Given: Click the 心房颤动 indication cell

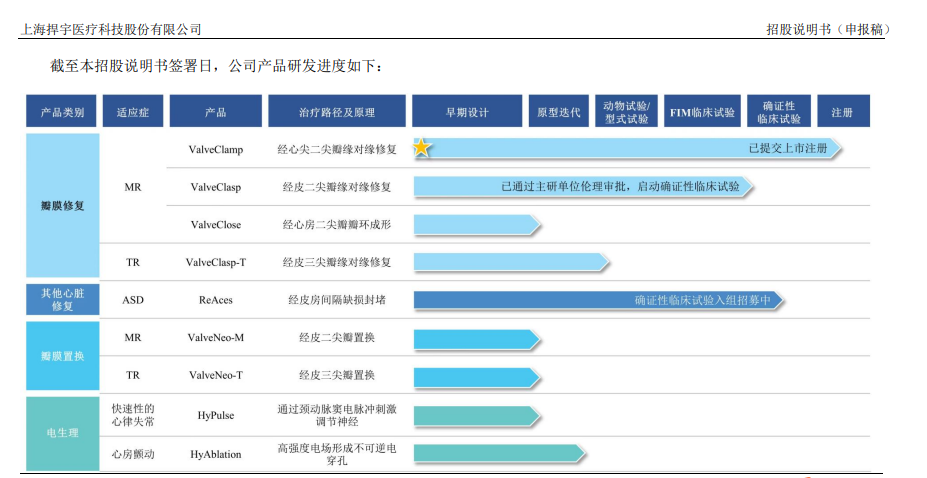Looking at the screenshot, I should click(132, 454).
